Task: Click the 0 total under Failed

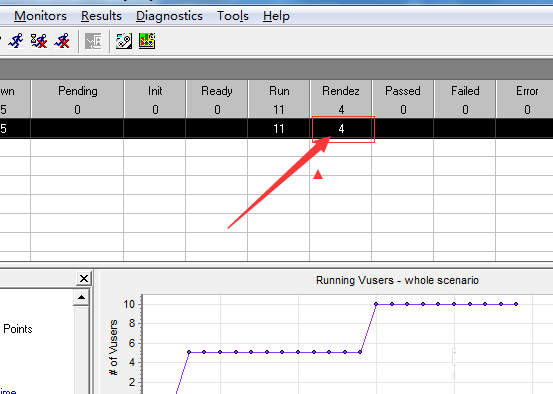Action: [465, 110]
